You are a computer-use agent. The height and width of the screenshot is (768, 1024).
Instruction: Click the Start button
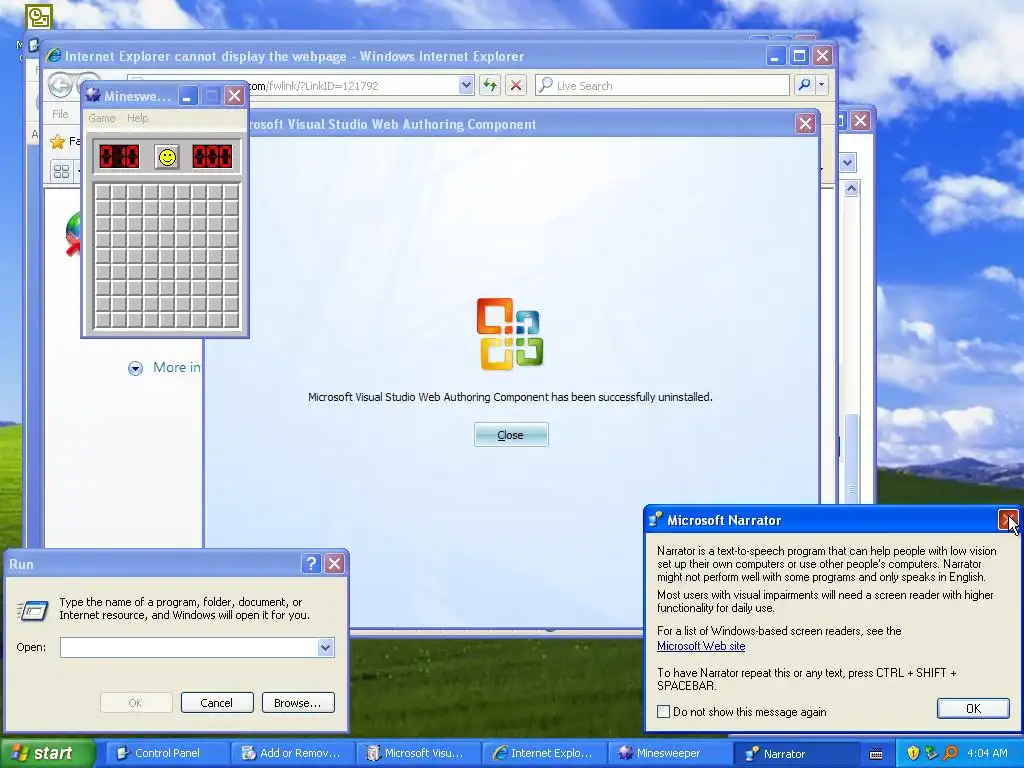(47, 753)
